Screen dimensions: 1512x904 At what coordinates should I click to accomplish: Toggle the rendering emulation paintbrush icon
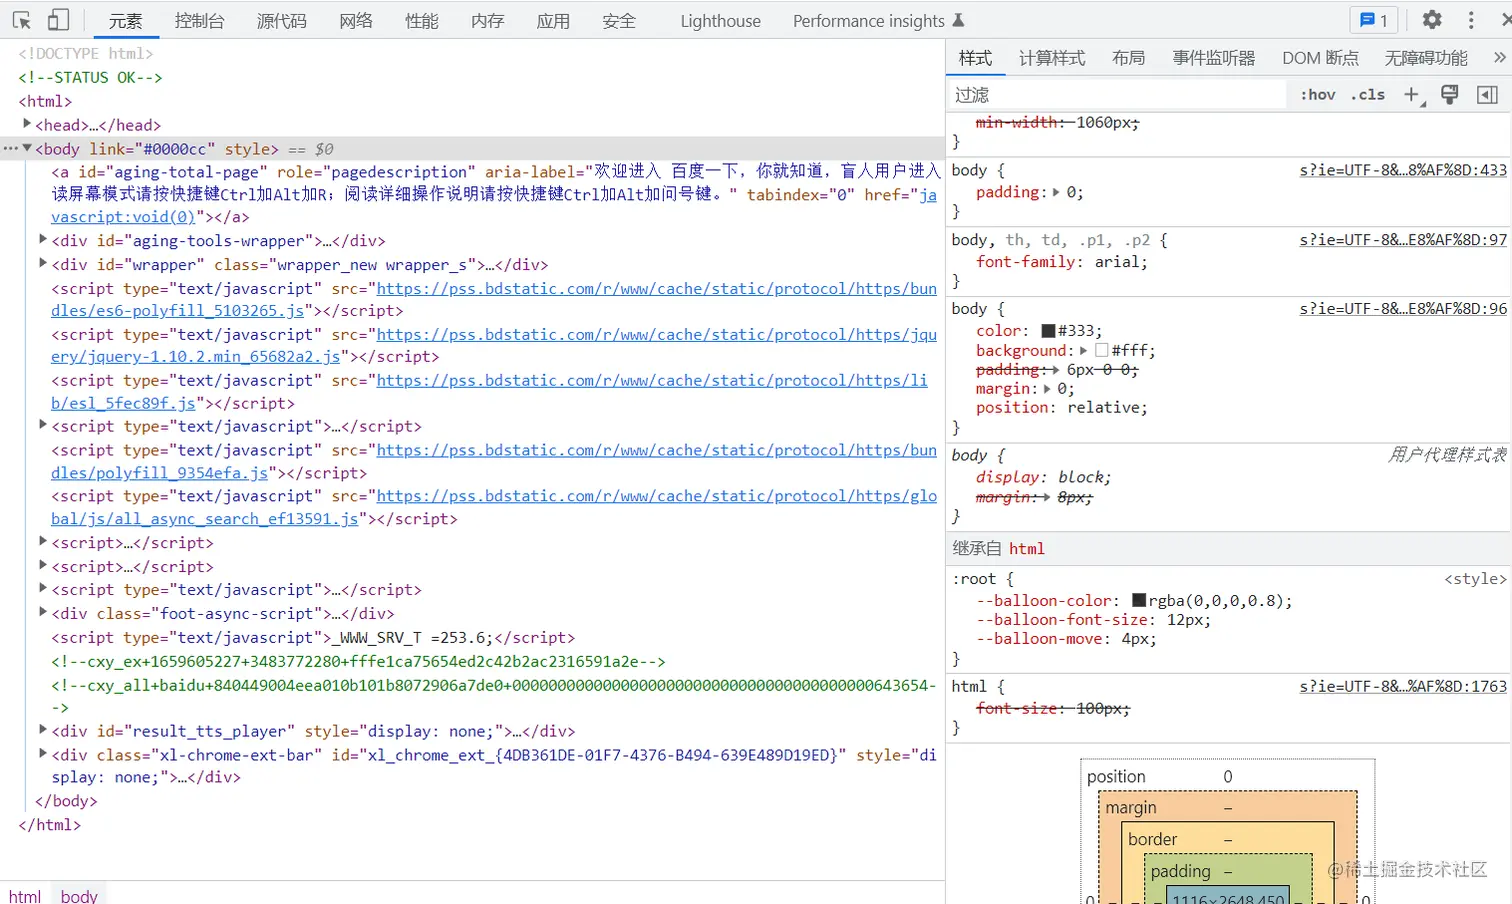[x=1449, y=95]
